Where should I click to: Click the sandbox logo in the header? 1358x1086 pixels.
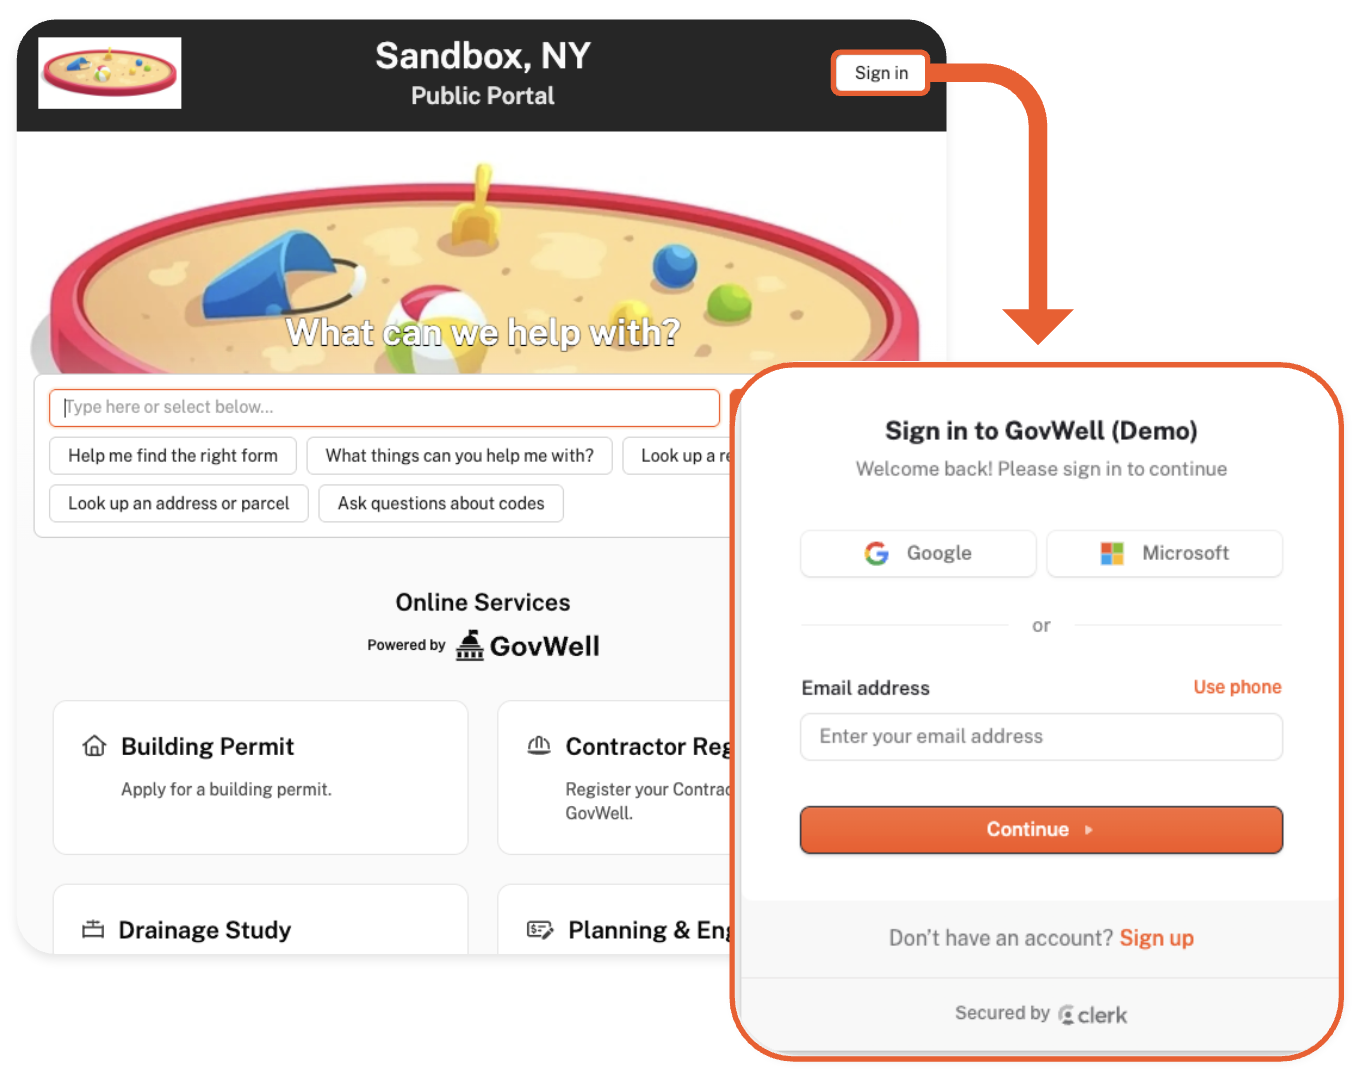(110, 73)
